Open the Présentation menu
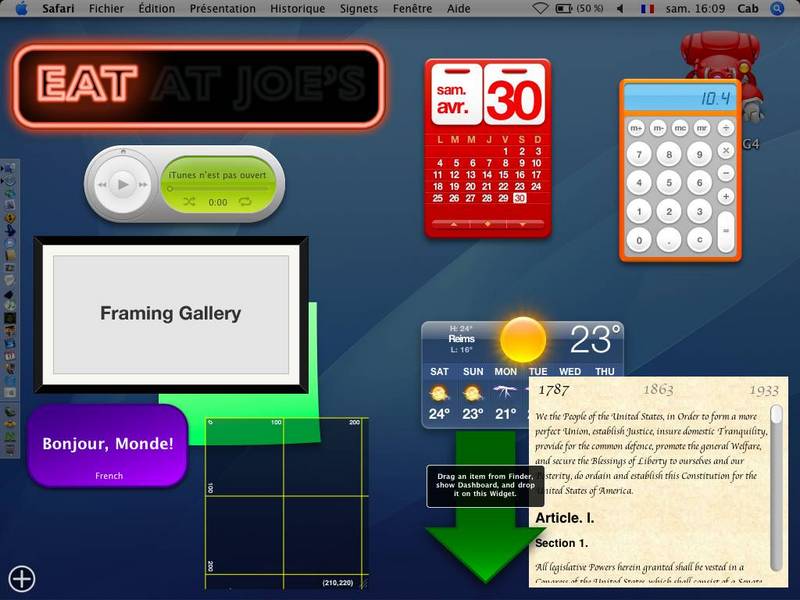This screenshot has width=800, height=600. [x=222, y=9]
